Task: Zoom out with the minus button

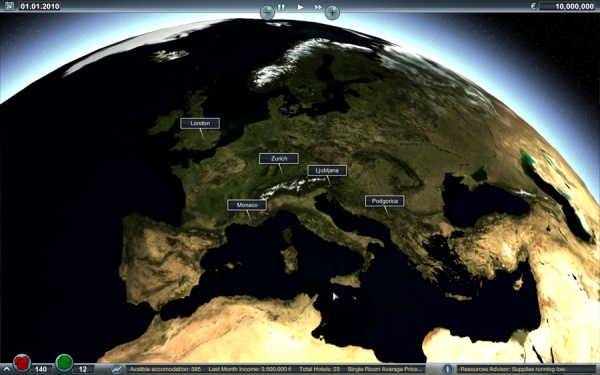Action: 267,12
